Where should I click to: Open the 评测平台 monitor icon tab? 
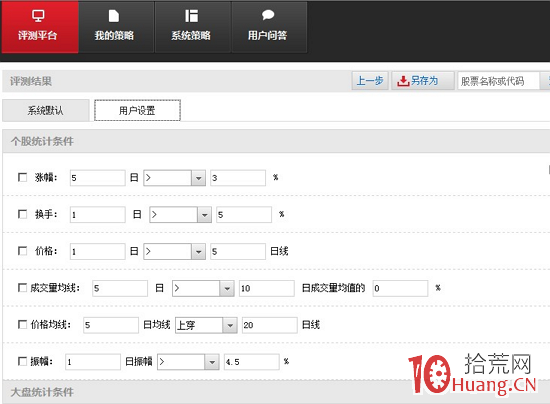coord(38,15)
